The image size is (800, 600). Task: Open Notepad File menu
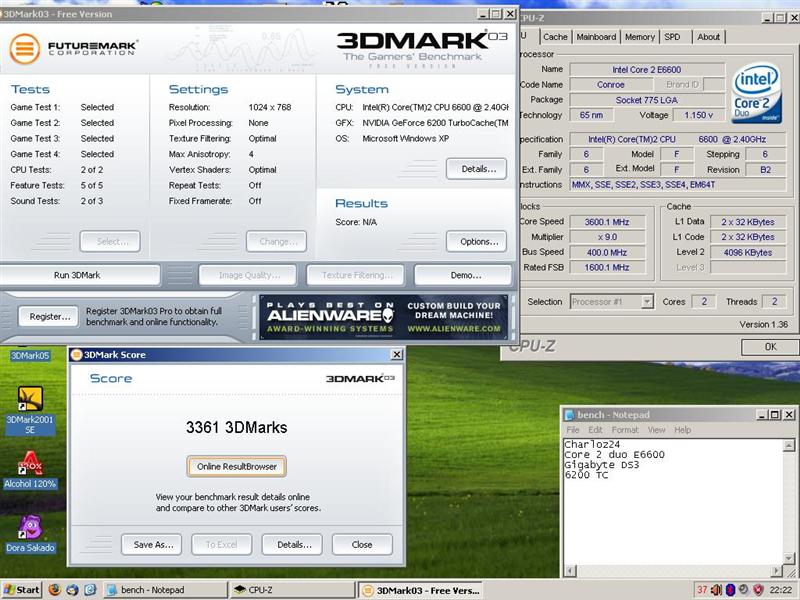(572, 430)
